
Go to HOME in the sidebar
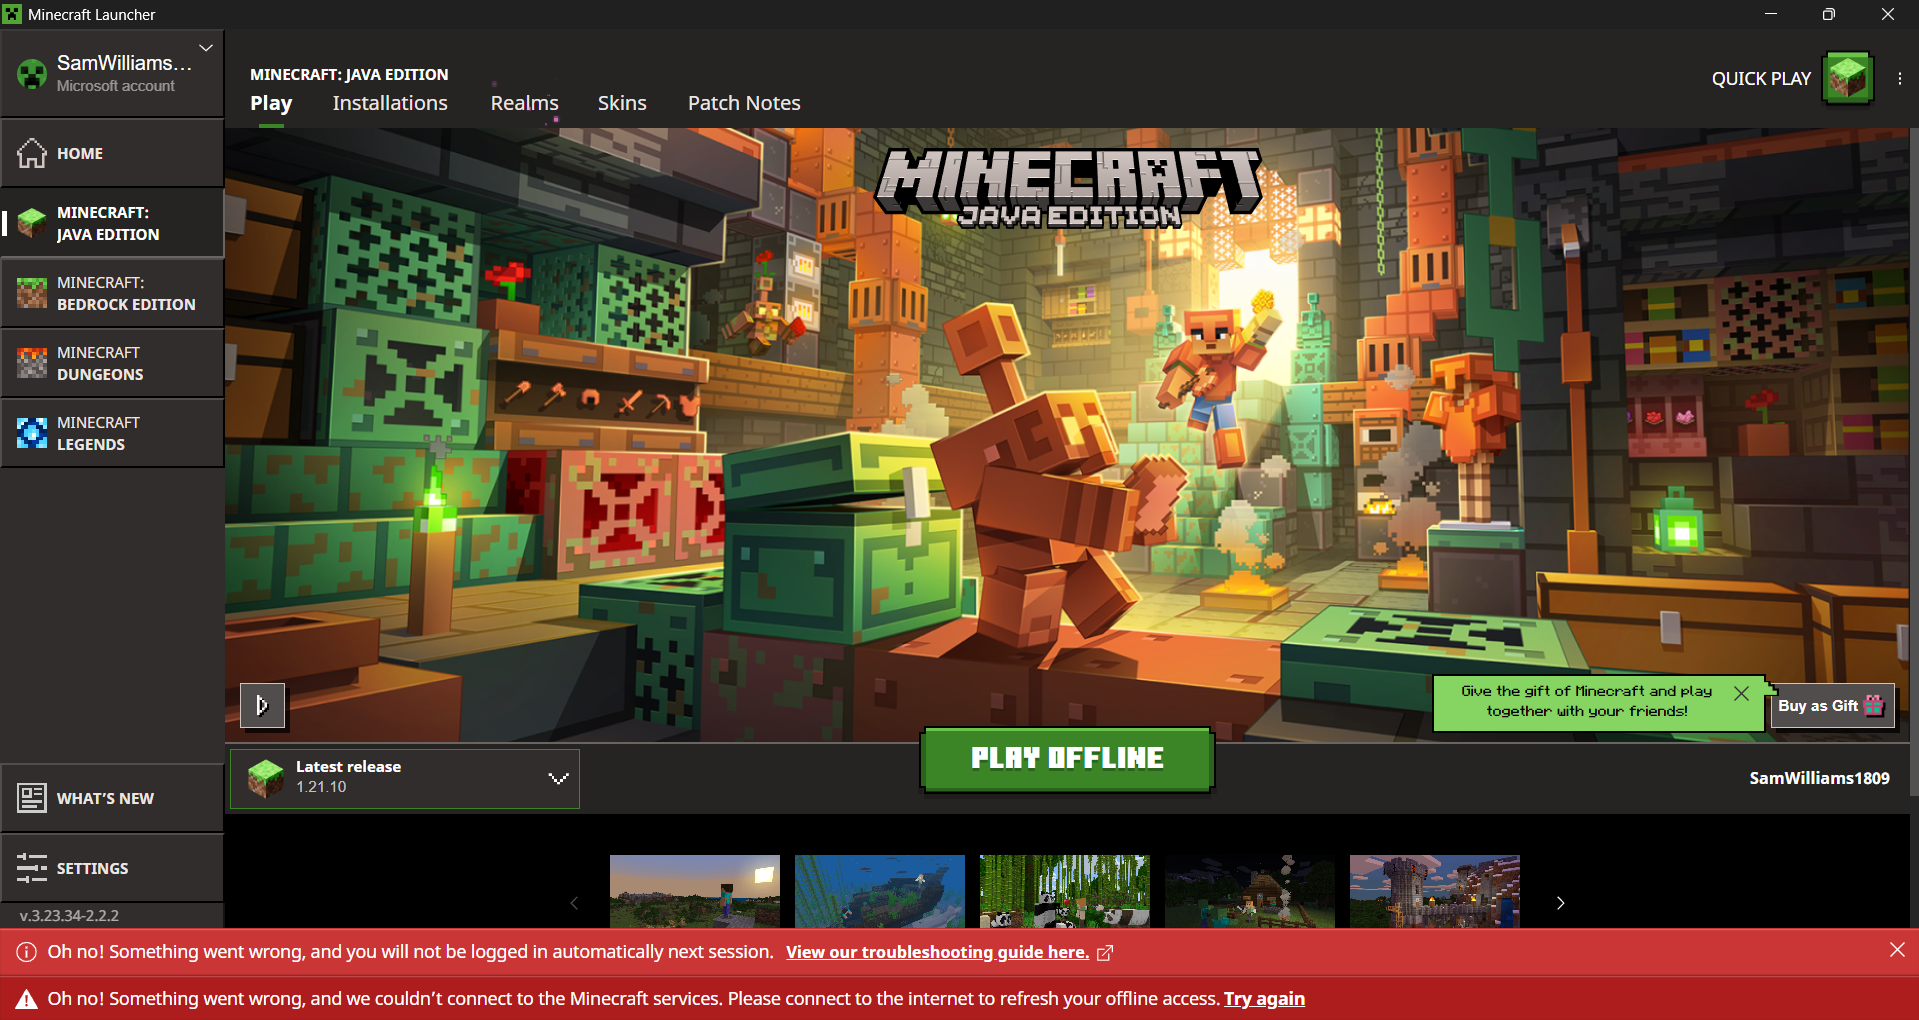[112, 153]
